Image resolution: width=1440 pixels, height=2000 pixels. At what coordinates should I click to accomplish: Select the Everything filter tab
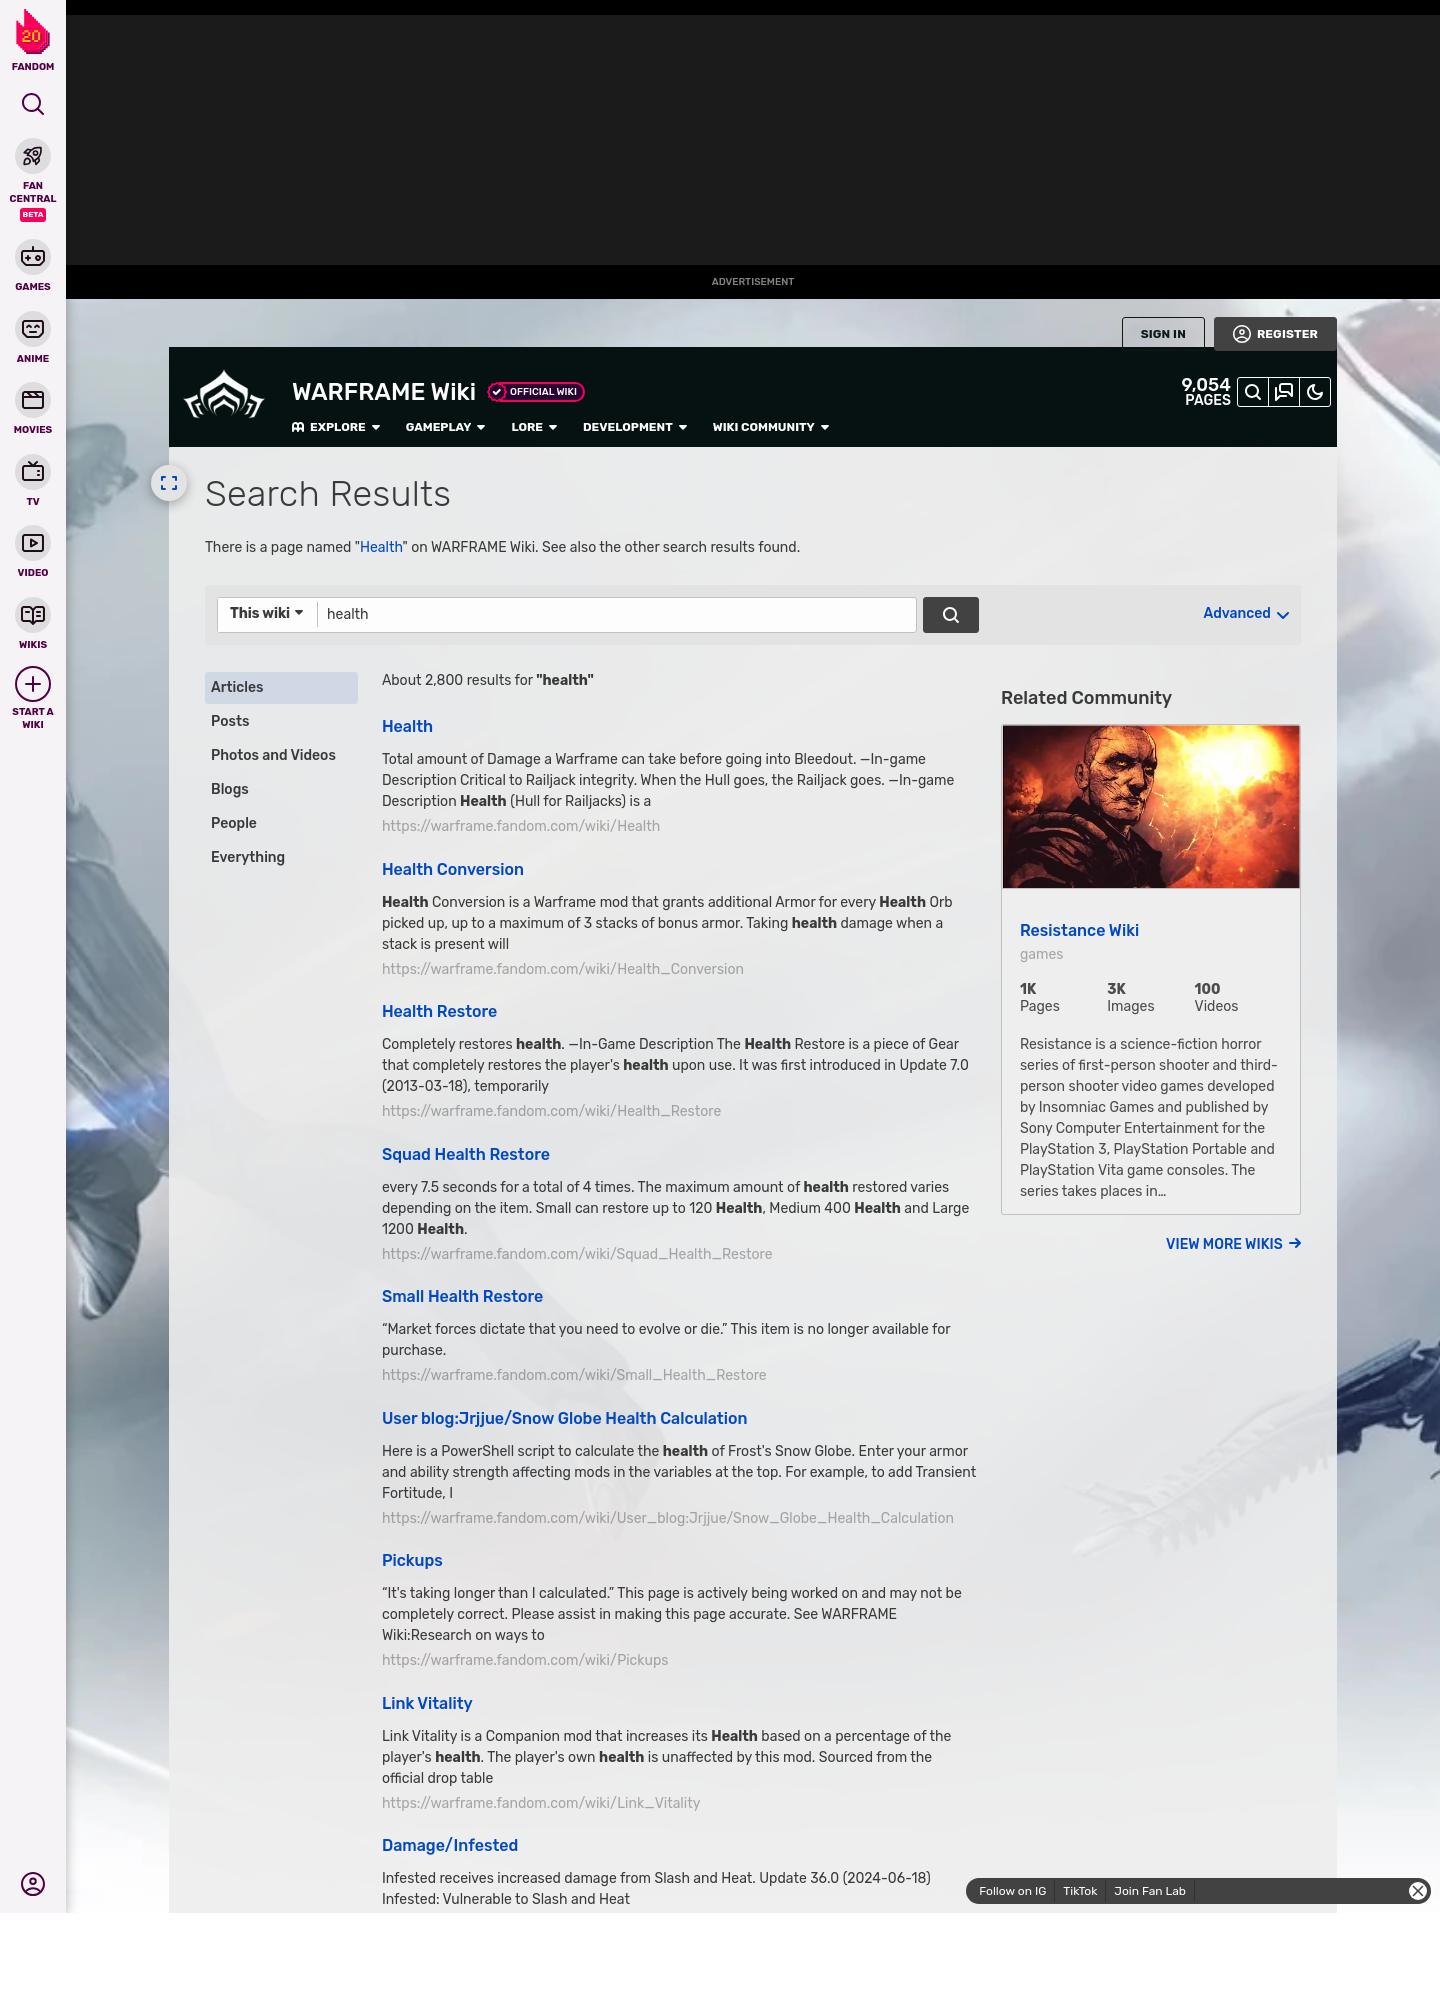point(281,857)
